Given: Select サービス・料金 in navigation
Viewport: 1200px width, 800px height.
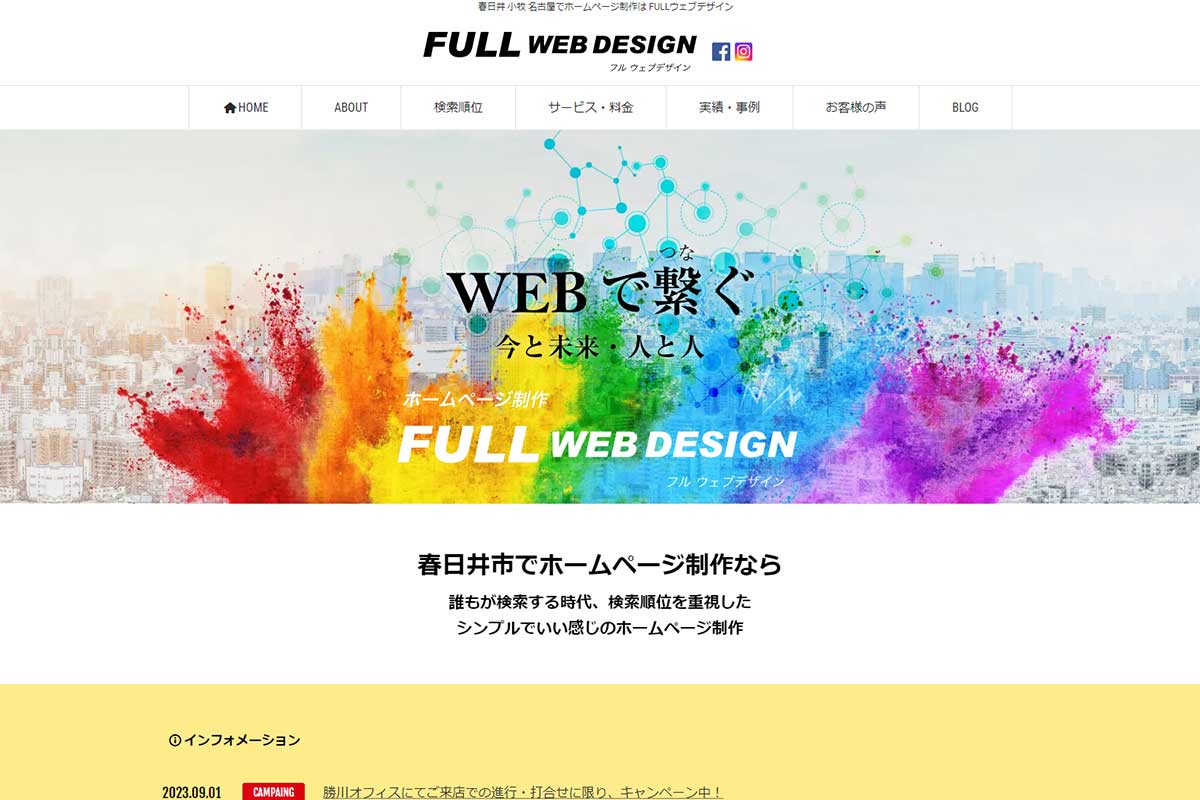Looking at the screenshot, I should tap(591, 108).
